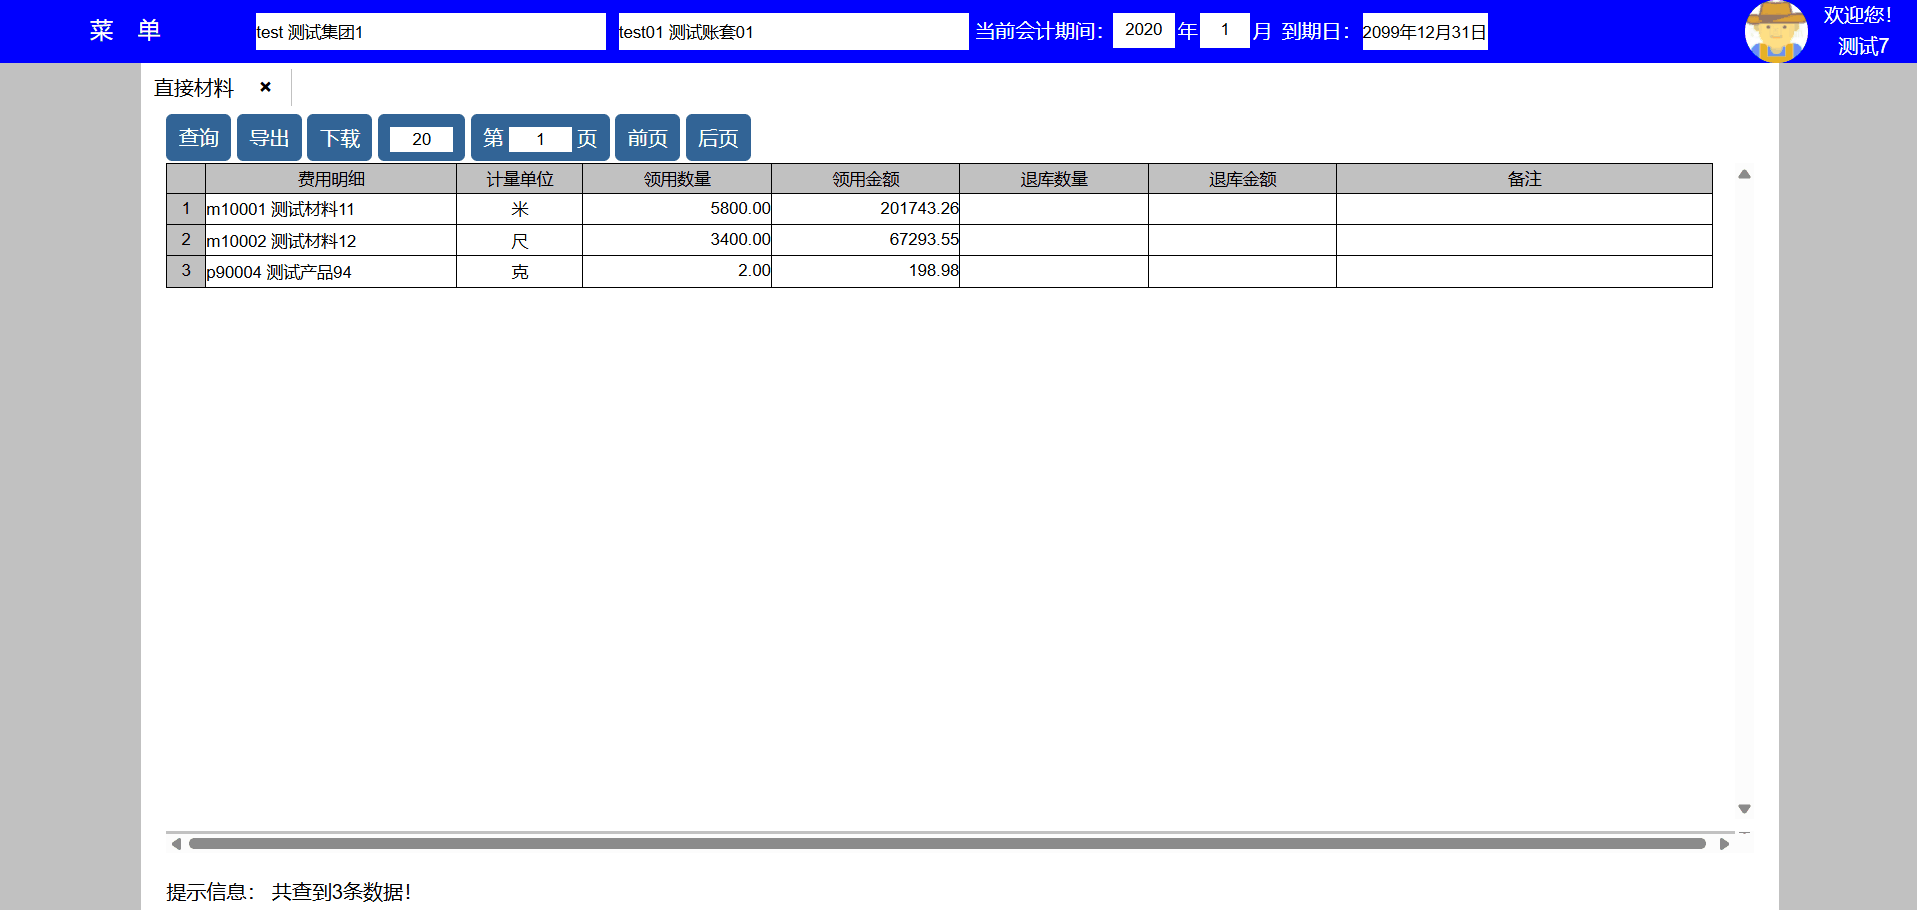The height and width of the screenshot is (910, 1917).
Task: Select row m10001 测试材料11
Action: point(330,209)
